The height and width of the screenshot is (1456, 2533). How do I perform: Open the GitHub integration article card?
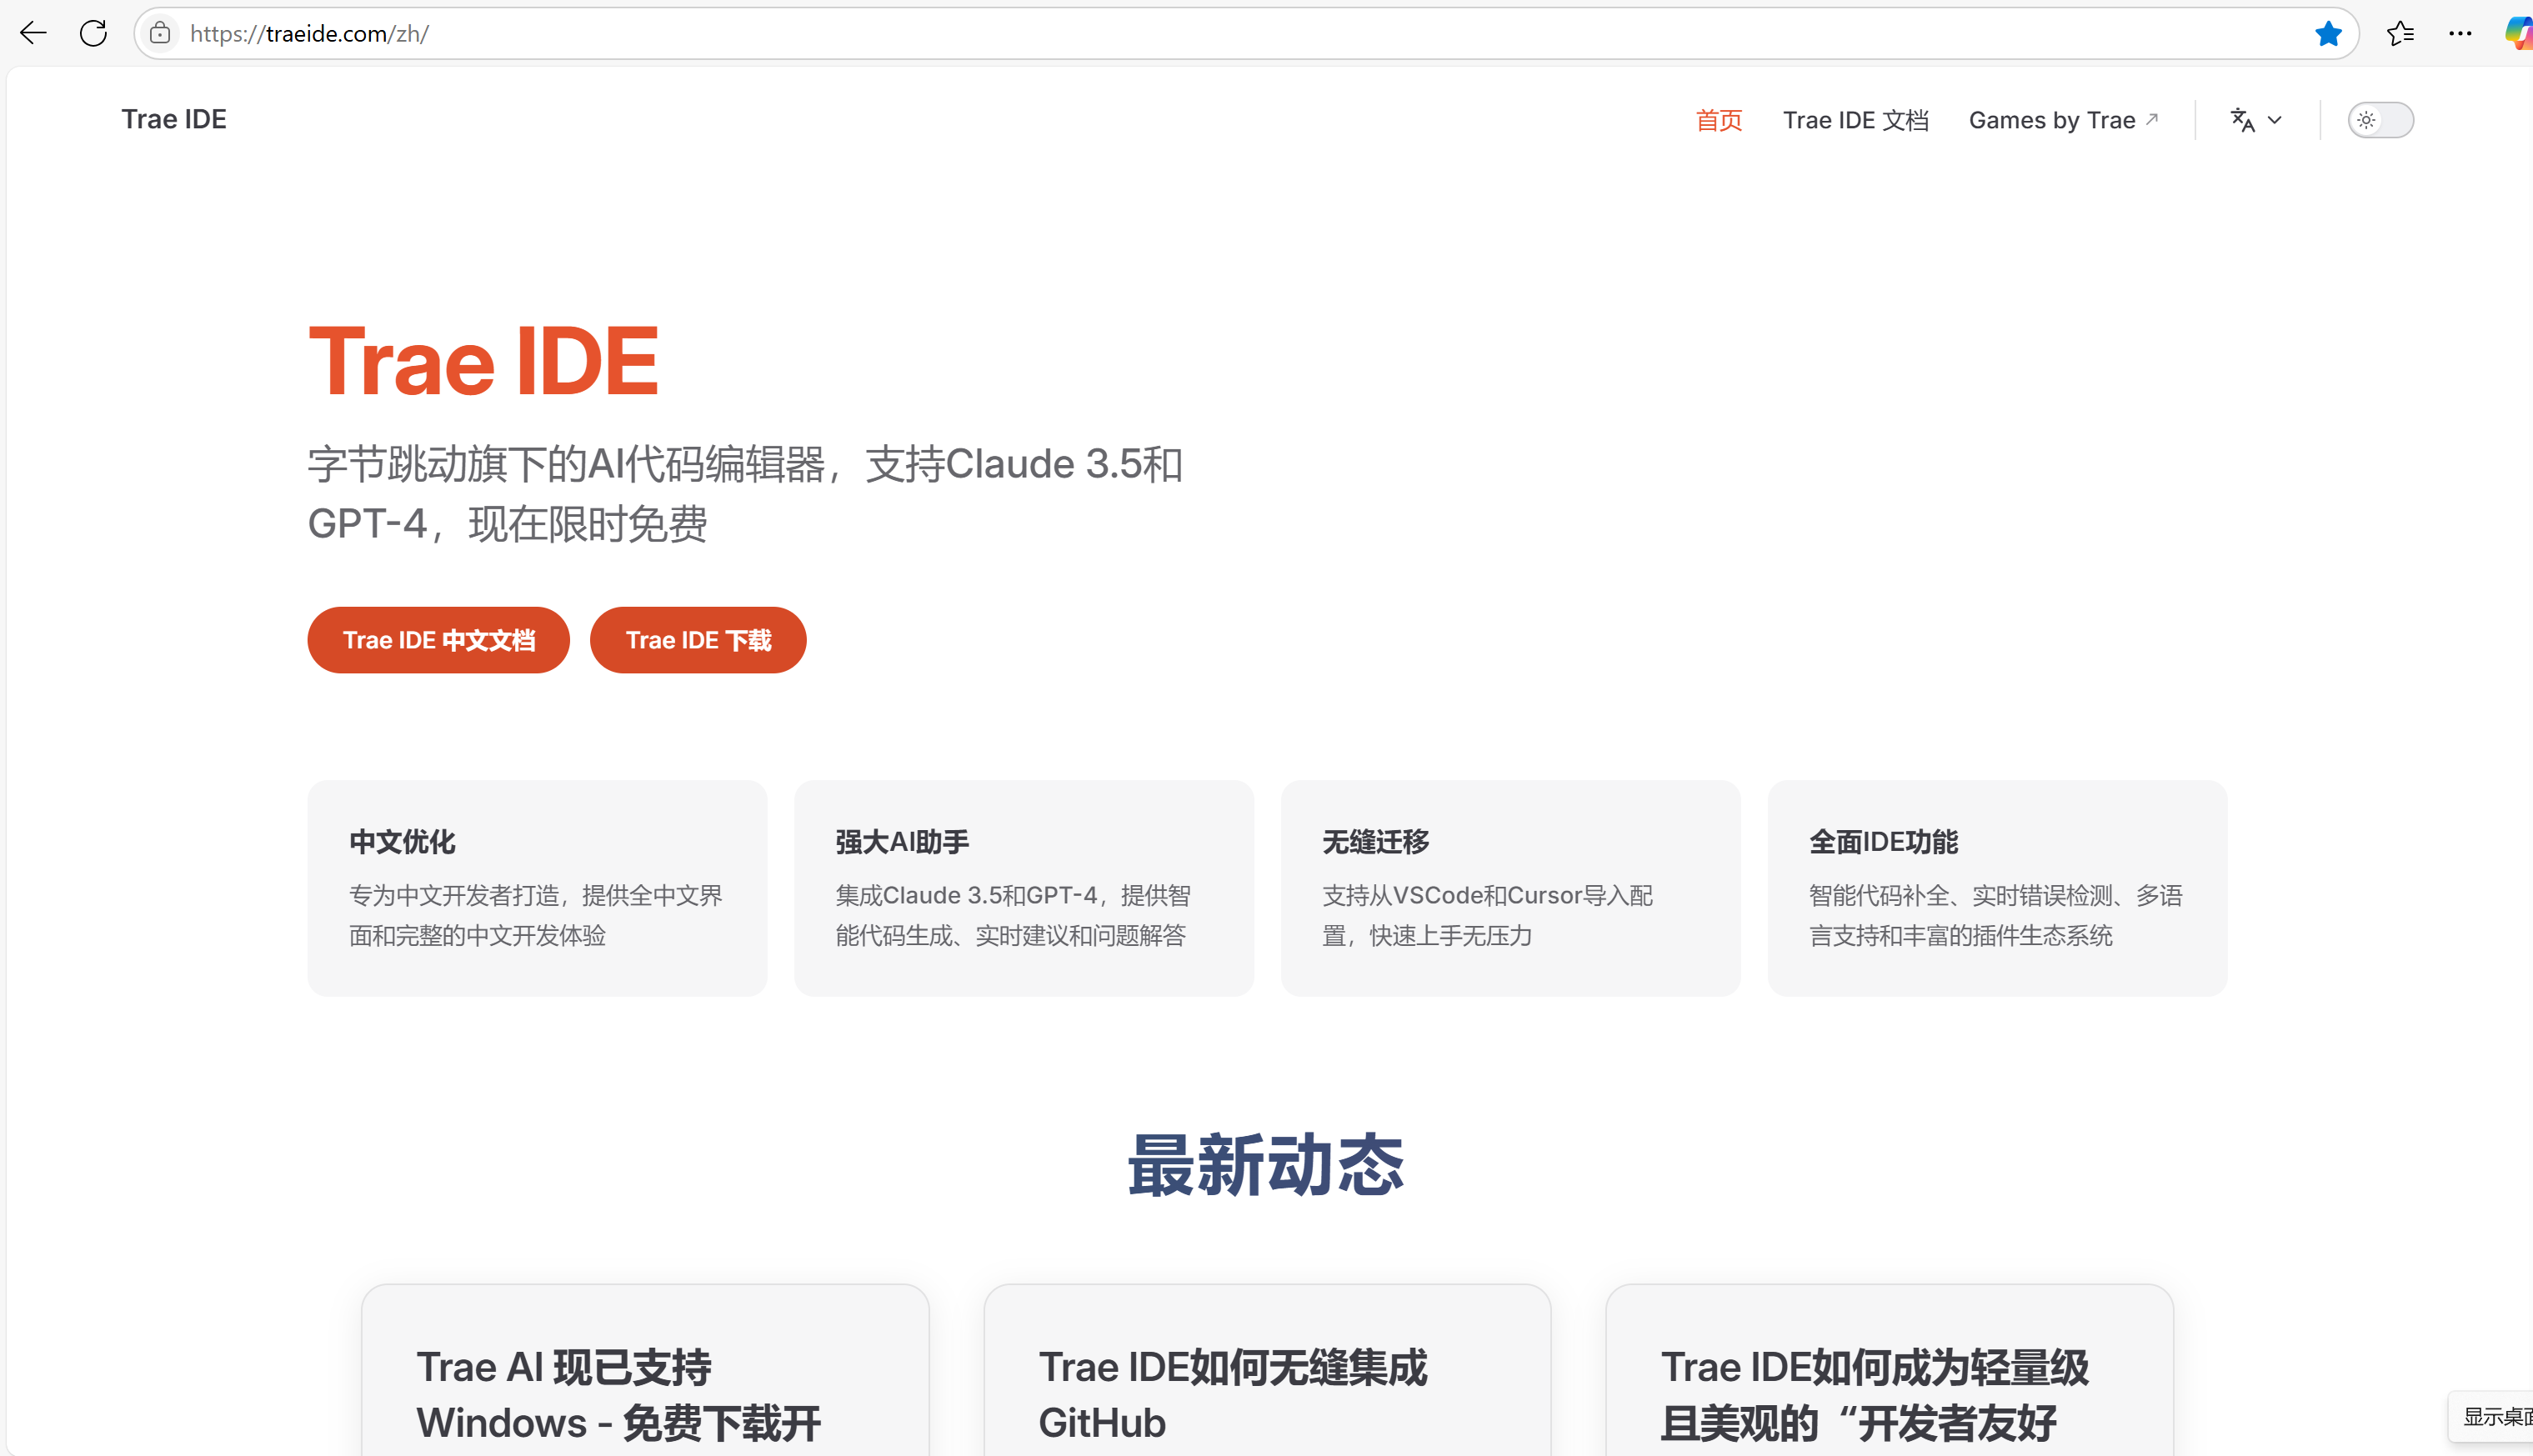point(1232,1394)
